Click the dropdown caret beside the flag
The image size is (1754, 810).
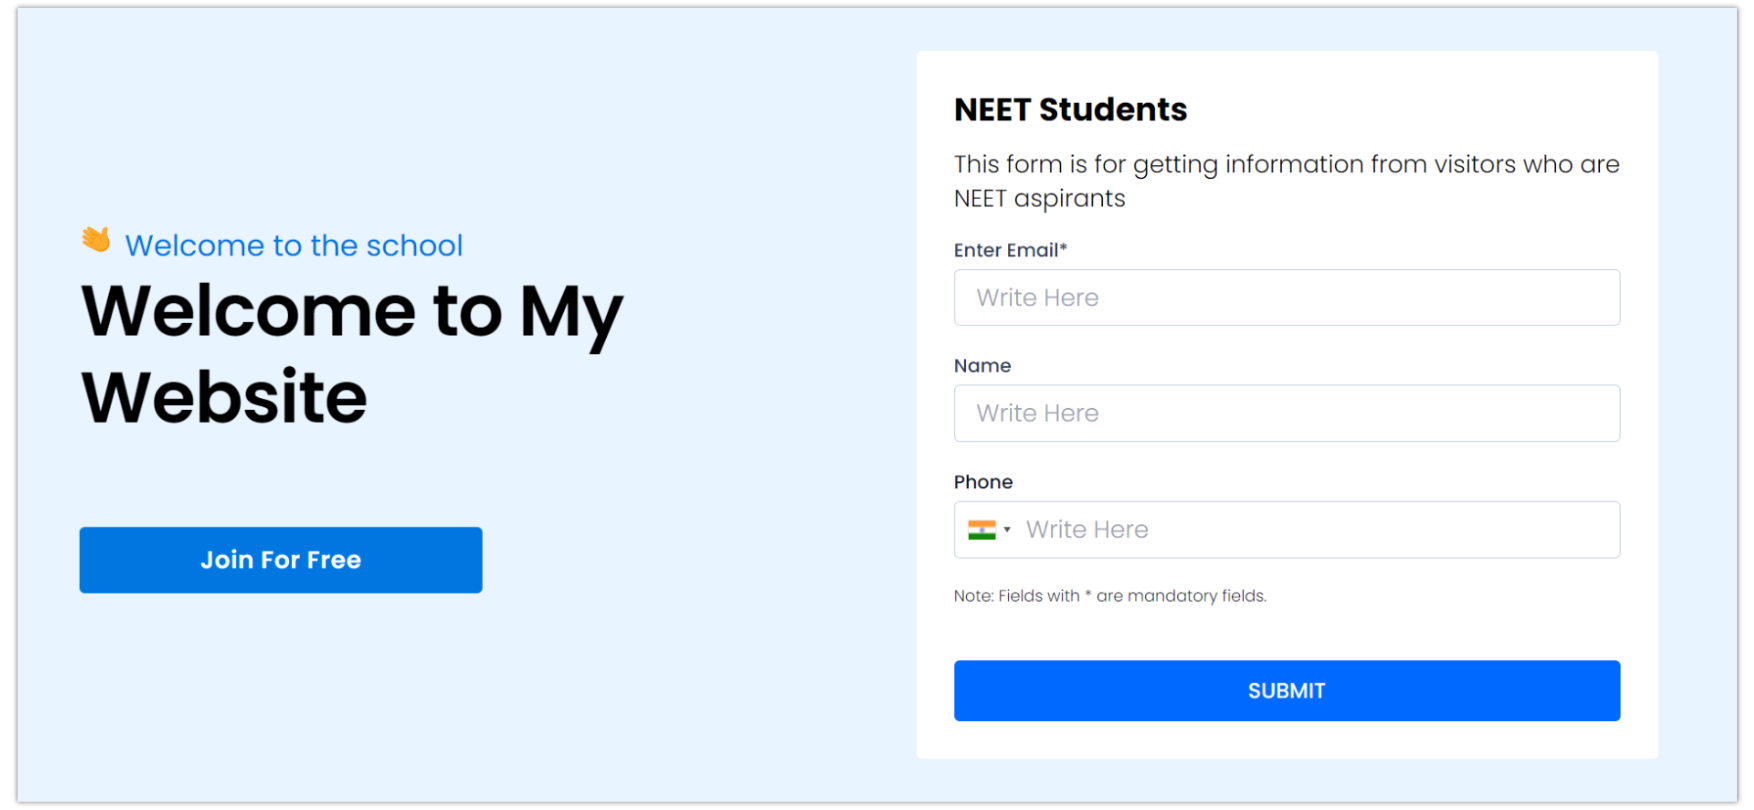(x=1008, y=530)
